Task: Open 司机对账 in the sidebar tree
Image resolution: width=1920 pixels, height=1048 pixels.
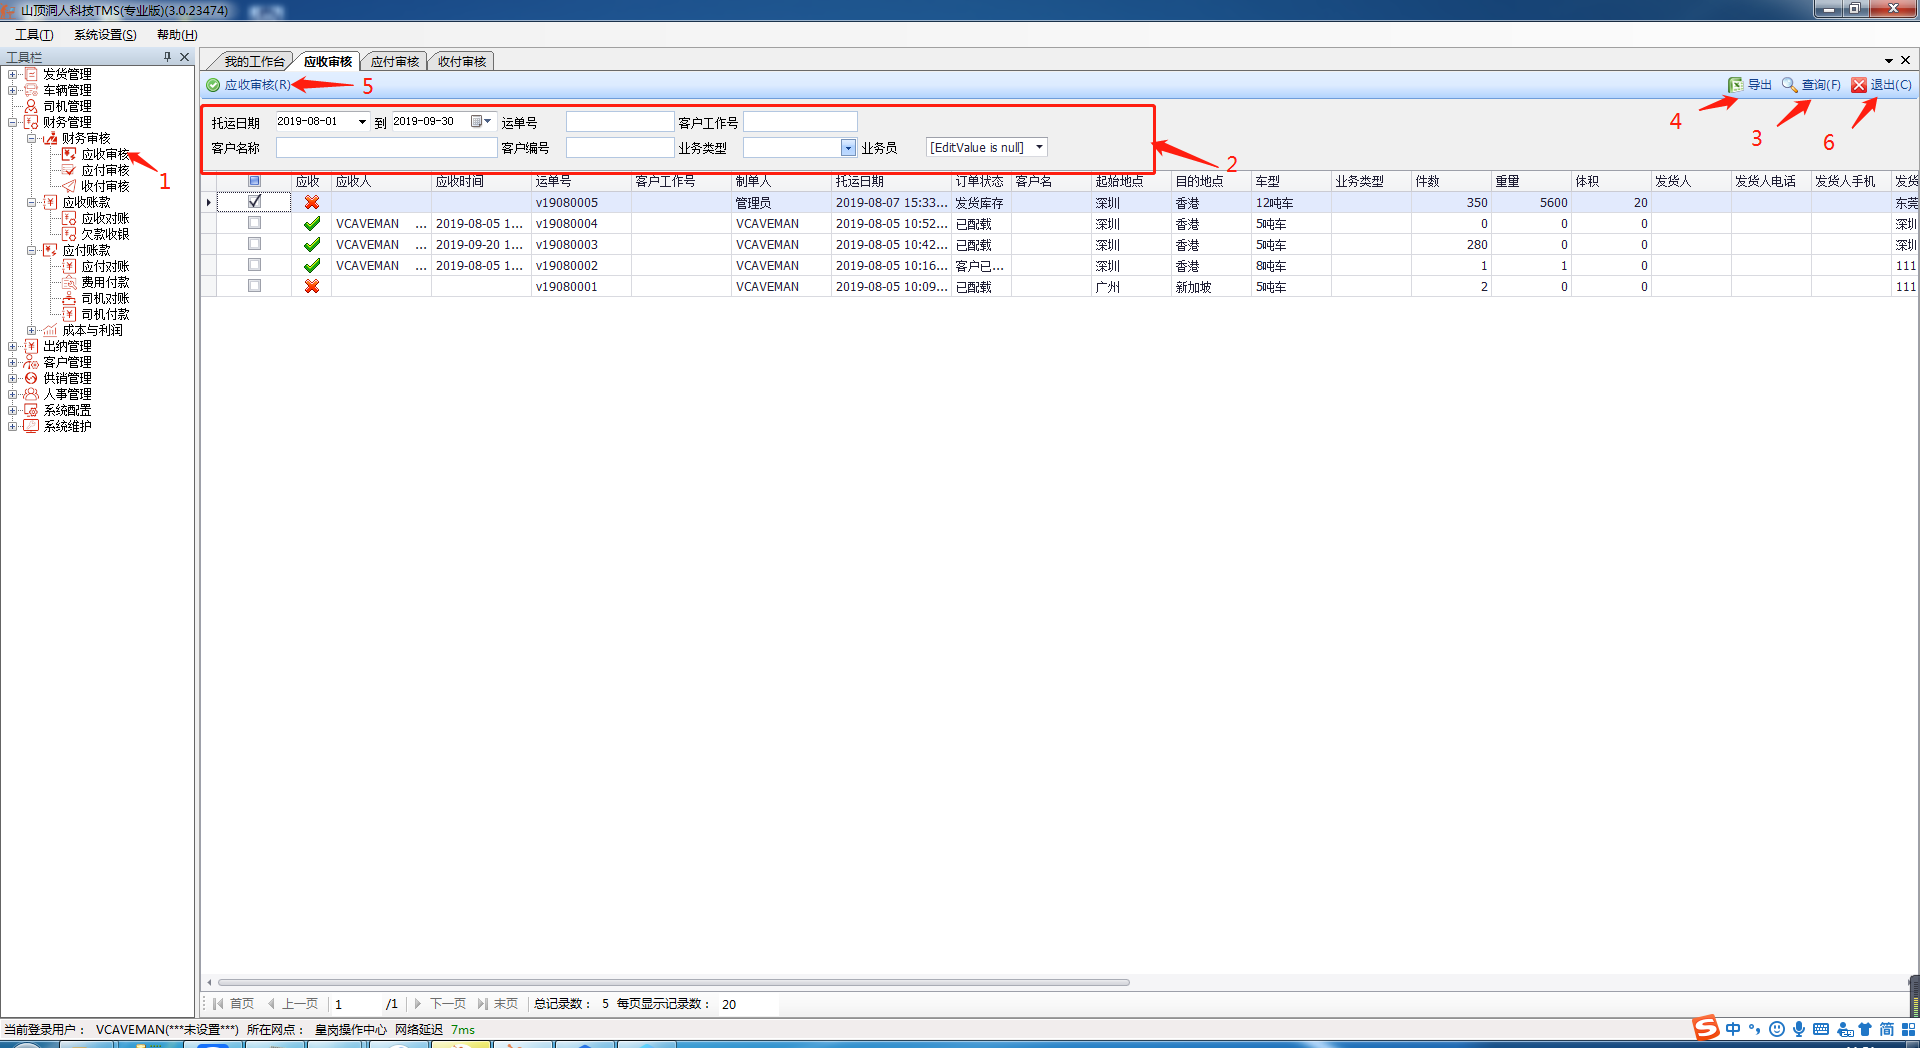Action: [105, 298]
